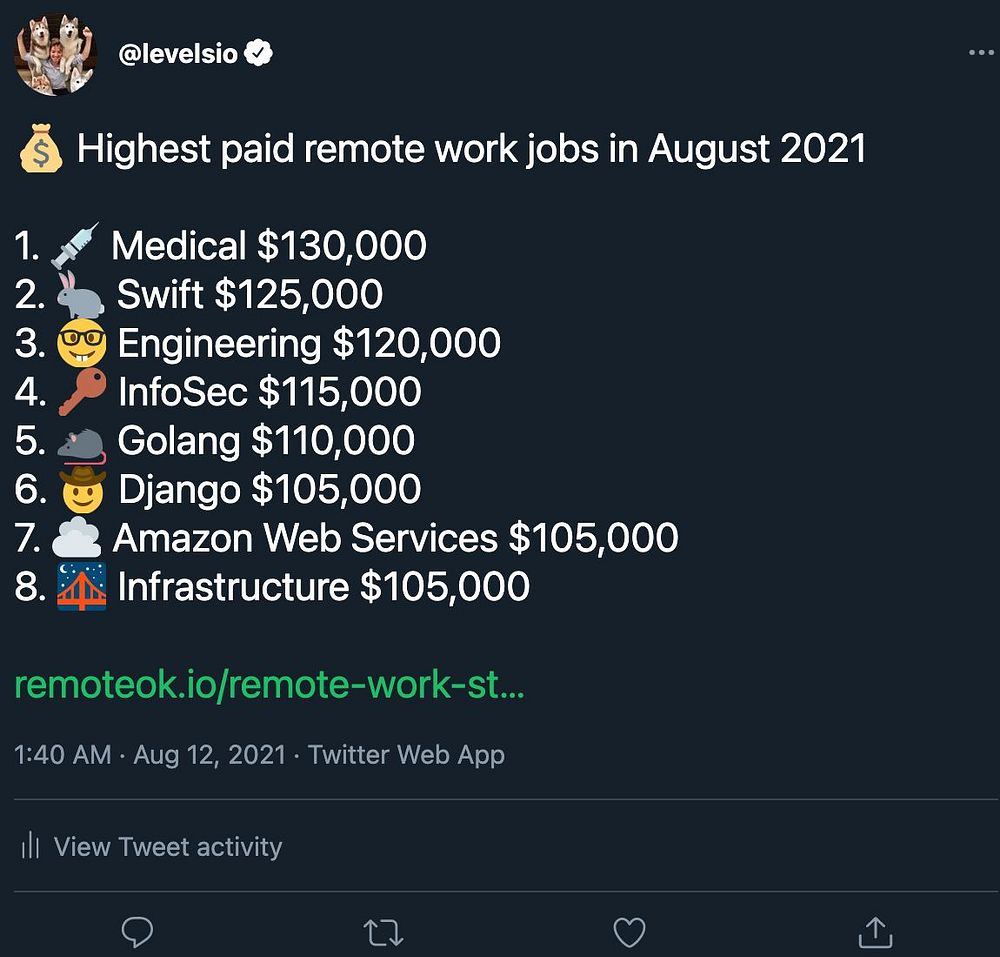This screenshot has width=1000, height=957.
Task: Click the analytics bar chart icon
Action: point(30,847)
